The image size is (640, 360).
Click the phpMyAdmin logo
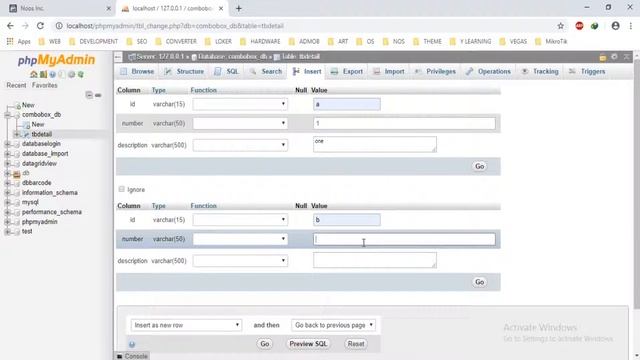point(56,60)
